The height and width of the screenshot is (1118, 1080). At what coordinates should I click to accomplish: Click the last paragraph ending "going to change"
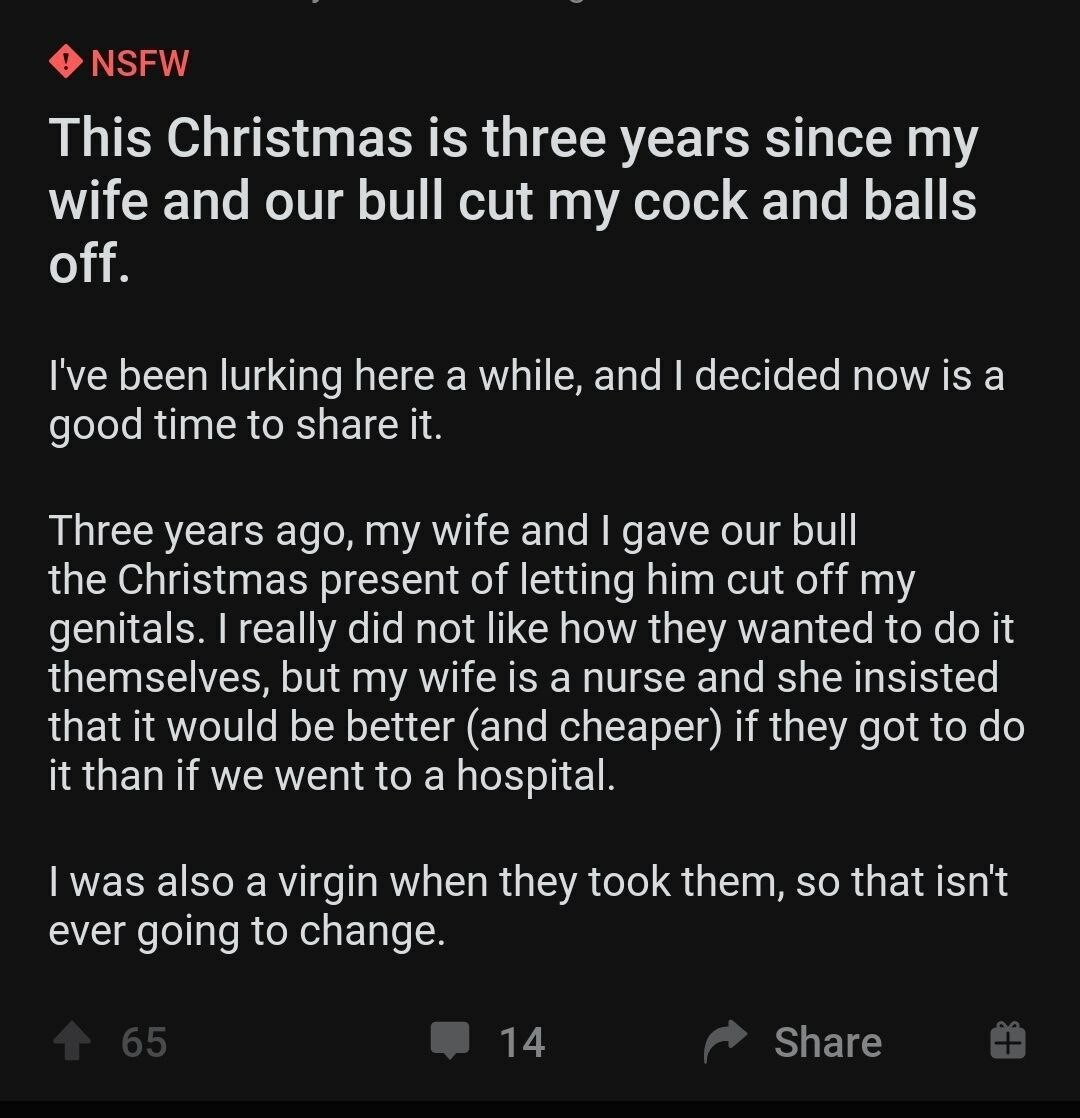[528, 906]
